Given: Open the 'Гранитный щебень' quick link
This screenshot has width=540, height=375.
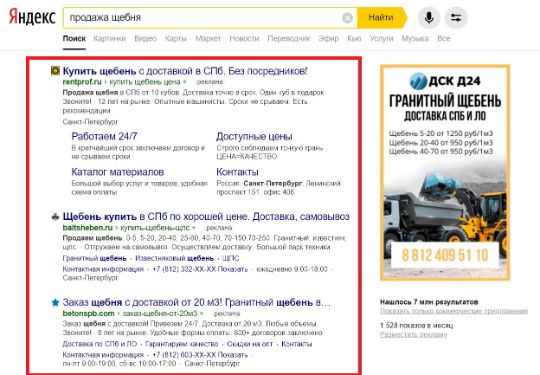Looking at the screenshot, I should [94, 258].
